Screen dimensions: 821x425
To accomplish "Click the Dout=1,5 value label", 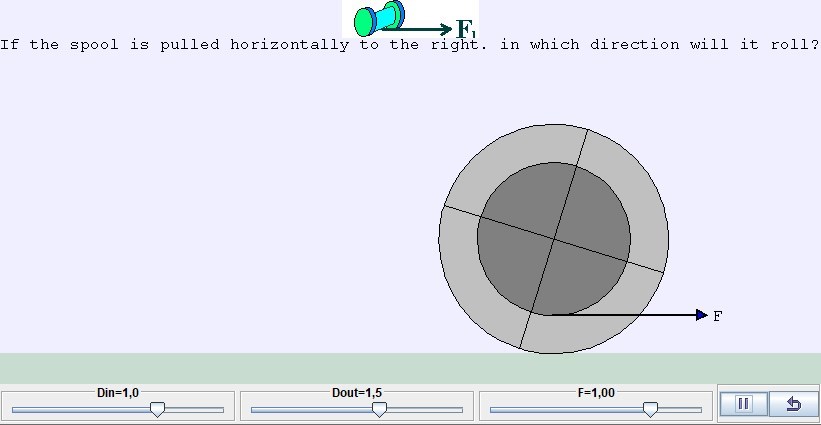I will 357,393.
